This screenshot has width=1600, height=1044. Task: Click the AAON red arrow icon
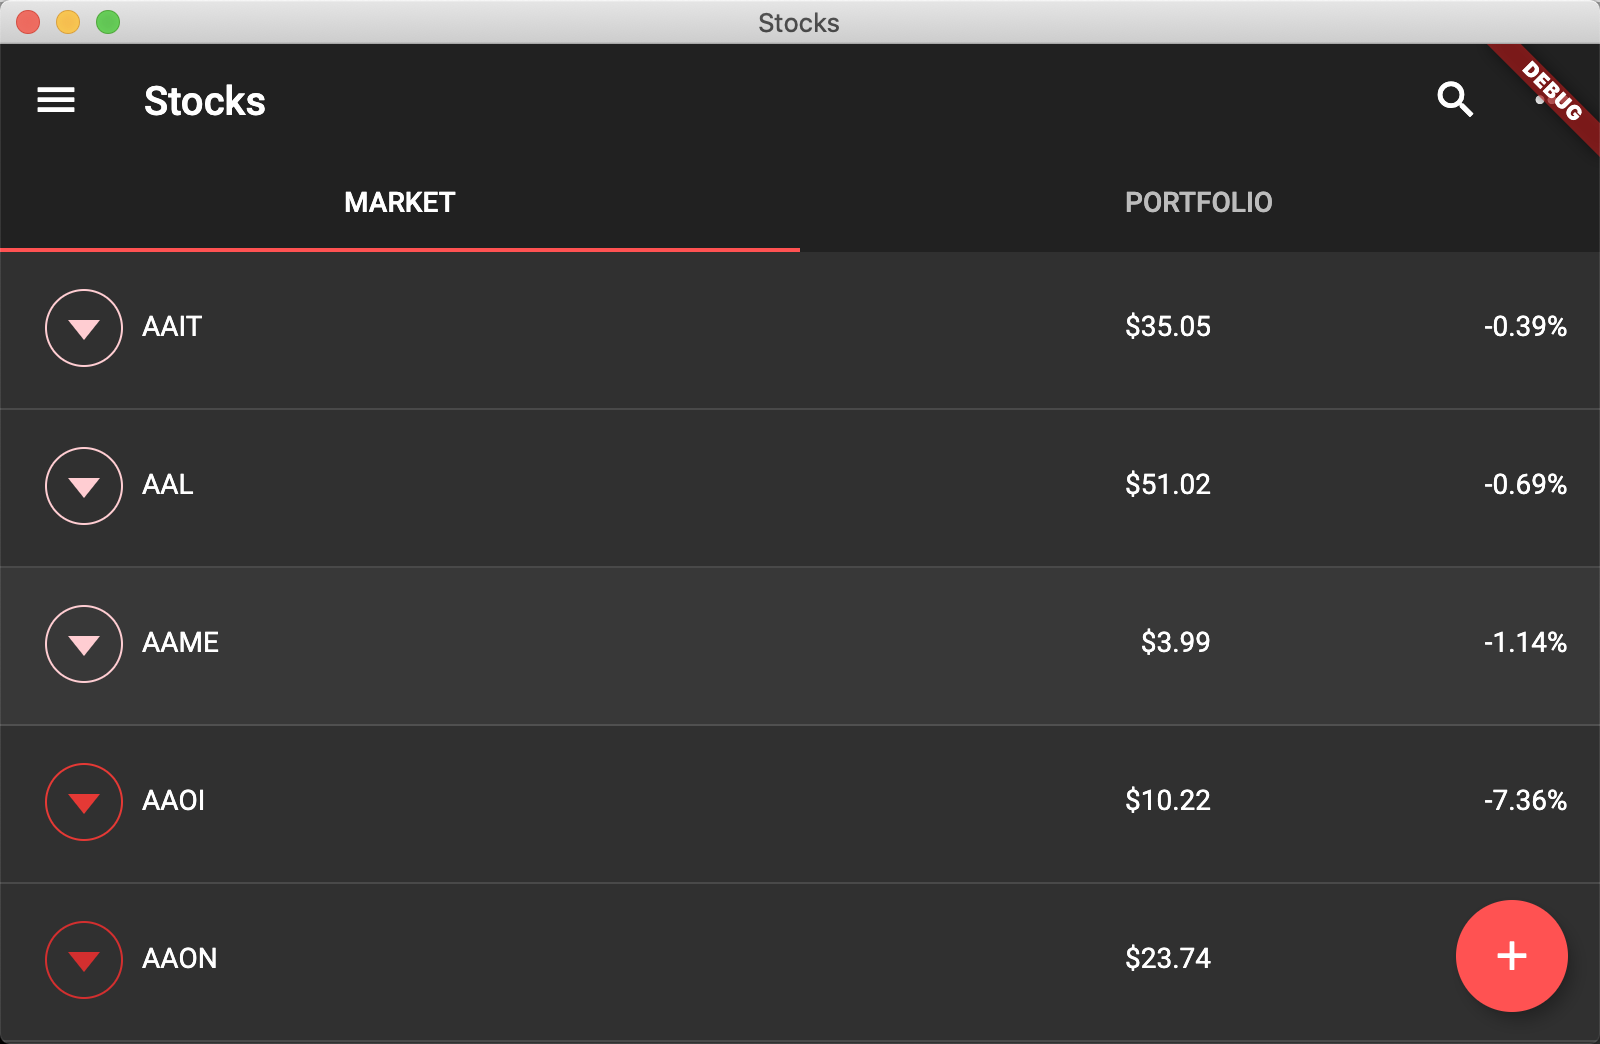click(84, 960)
